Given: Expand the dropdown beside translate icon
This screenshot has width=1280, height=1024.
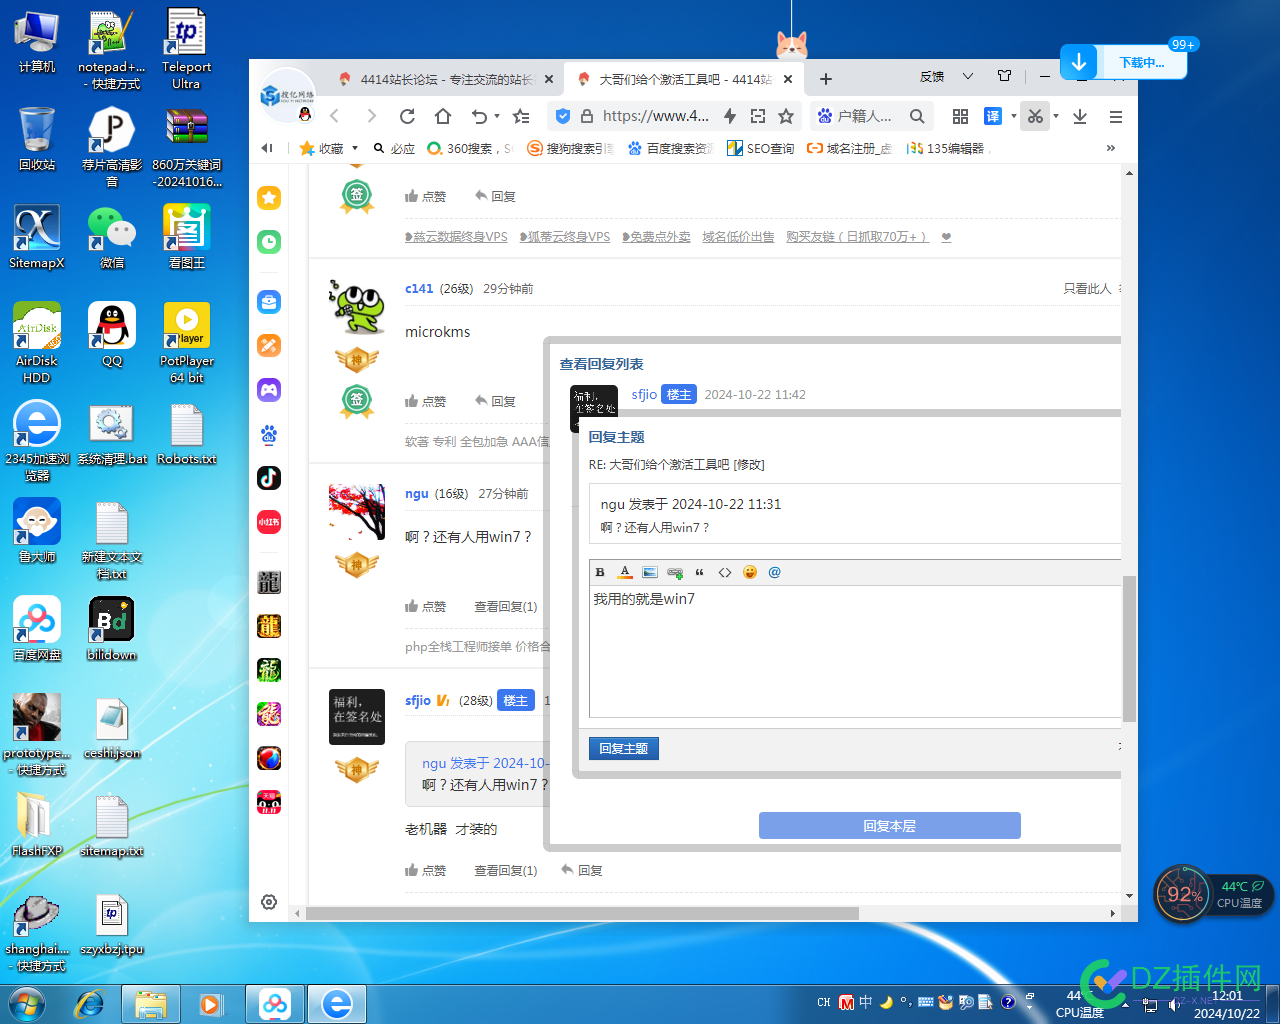Looking at the screenshot, I should [x=1013, y=116].
